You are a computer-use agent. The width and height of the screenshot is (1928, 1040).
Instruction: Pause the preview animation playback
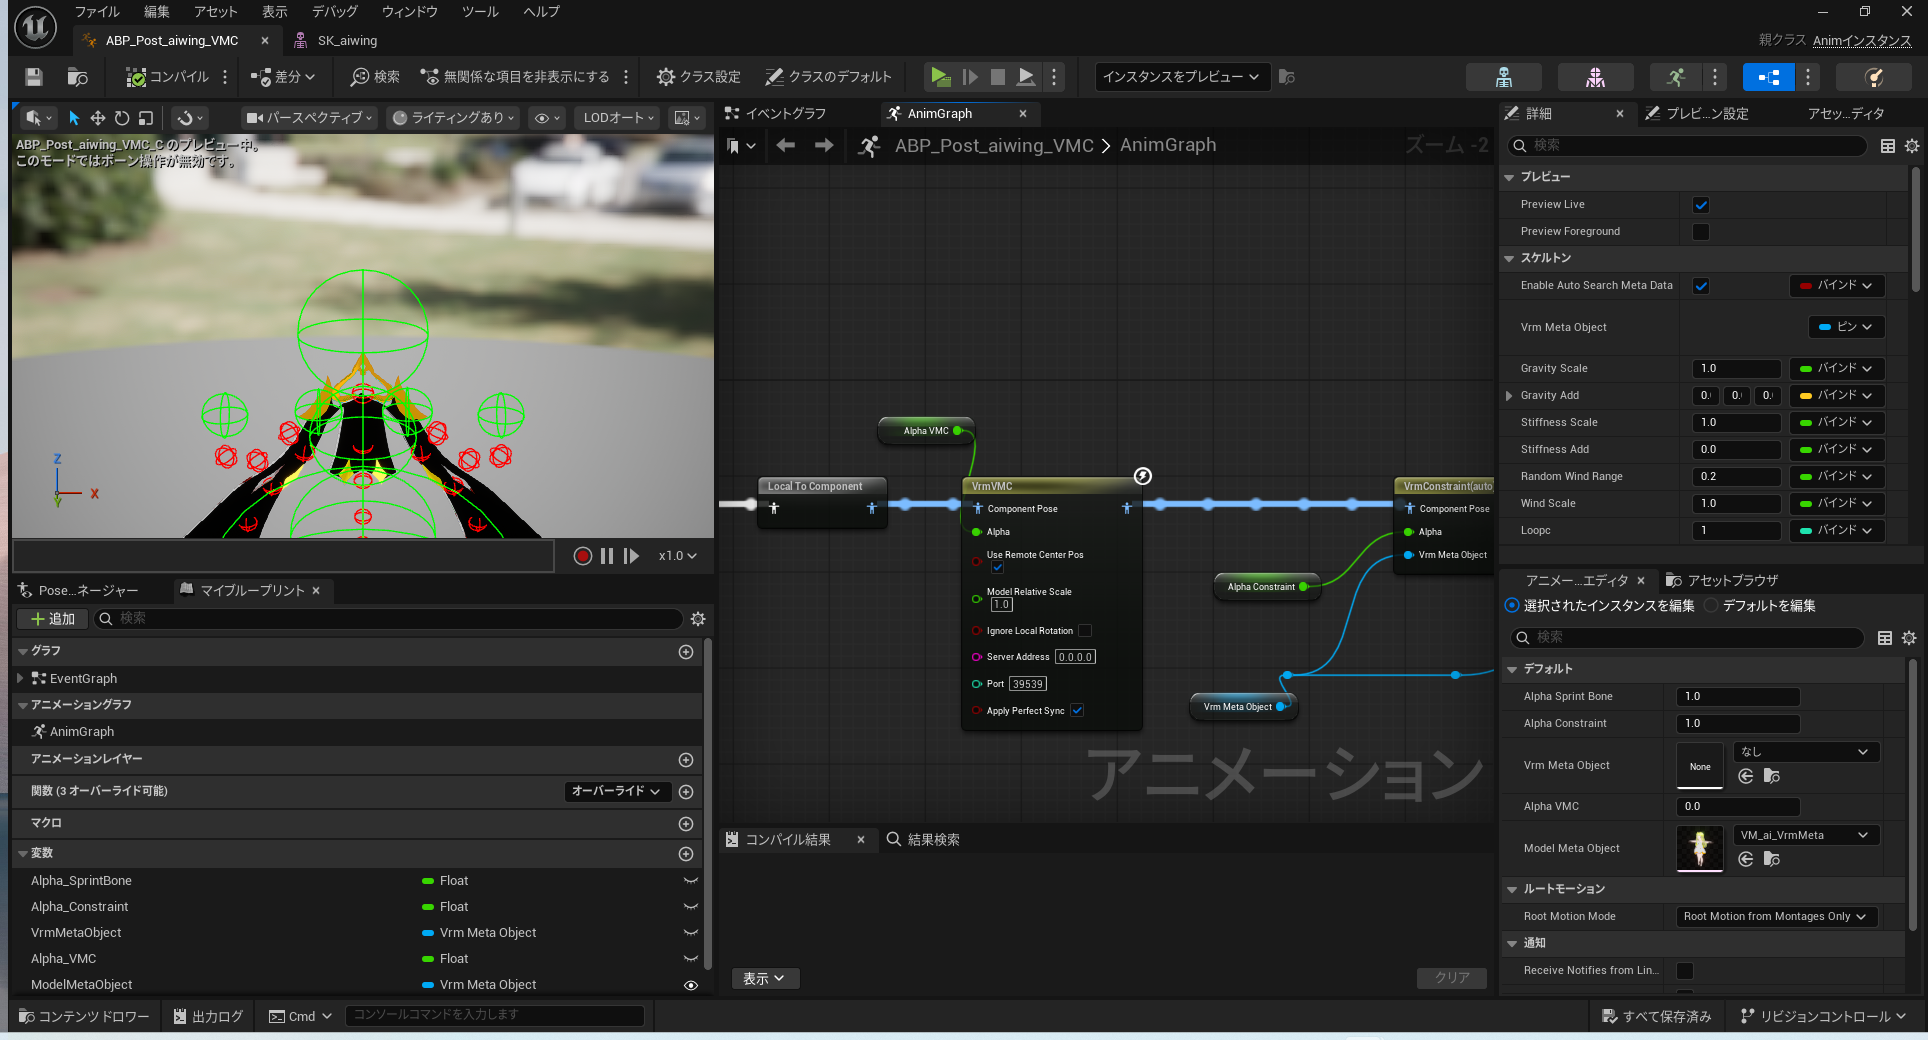(607, 556)
